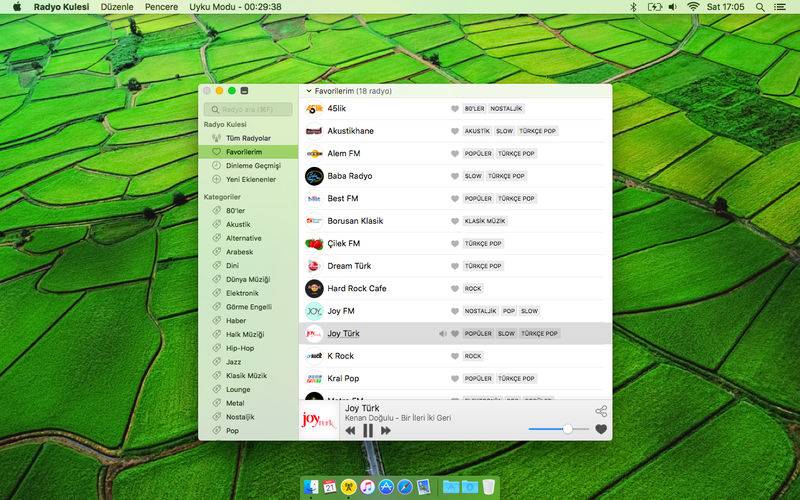Viewport: 800px width, 500px height.
Task: Click the NOSTALJİK tag on 45lik row
Action: (x=506, y=109)
